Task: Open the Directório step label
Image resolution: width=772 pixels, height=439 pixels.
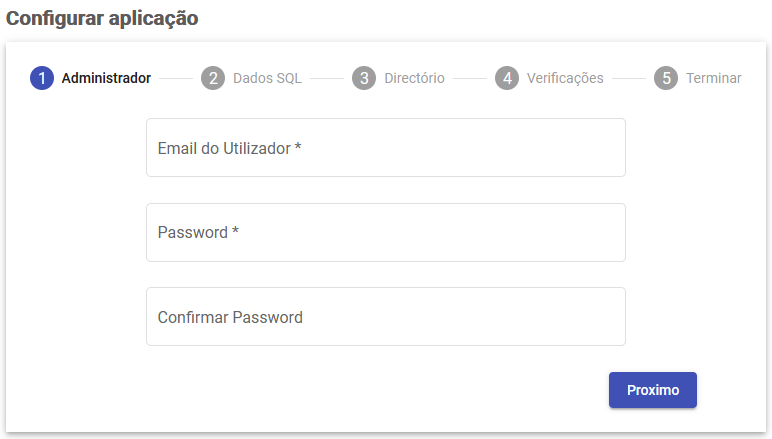Action: [414, 78]
